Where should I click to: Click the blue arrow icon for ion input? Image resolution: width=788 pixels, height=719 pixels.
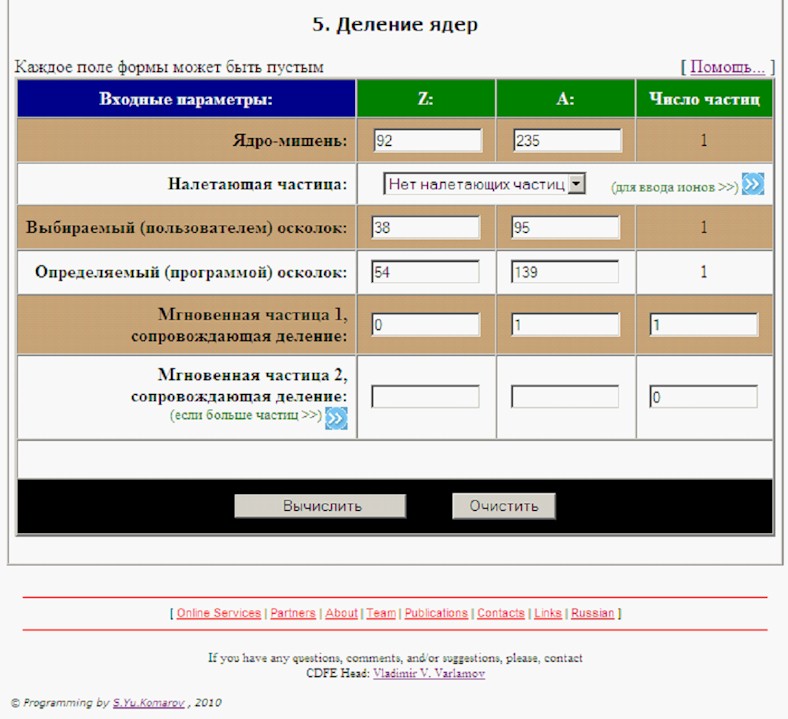753,184
